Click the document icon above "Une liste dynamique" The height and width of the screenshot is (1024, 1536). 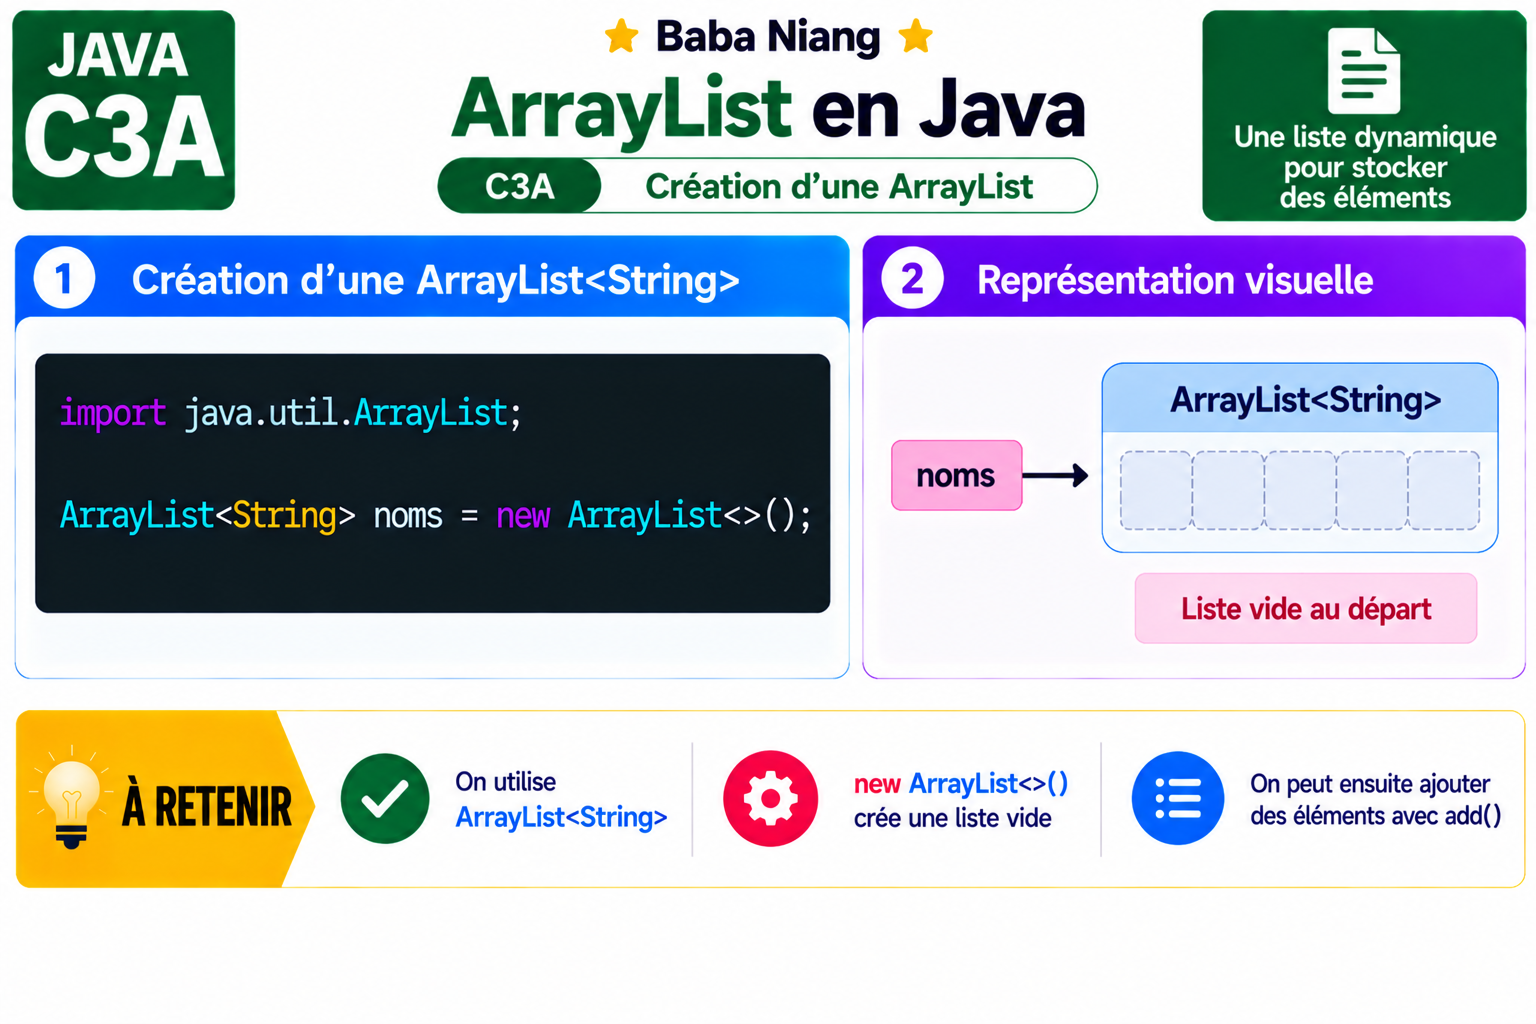(x=1363, y=71)
